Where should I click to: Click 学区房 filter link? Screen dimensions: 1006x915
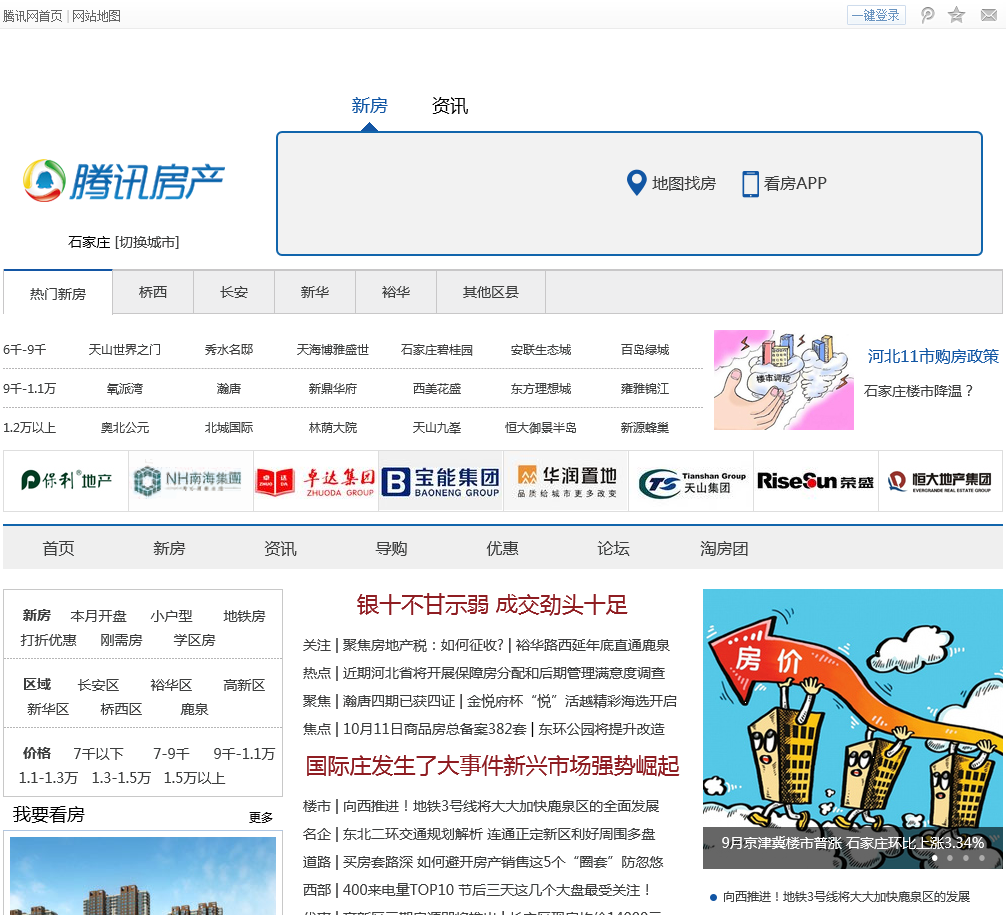click(194, 640)
